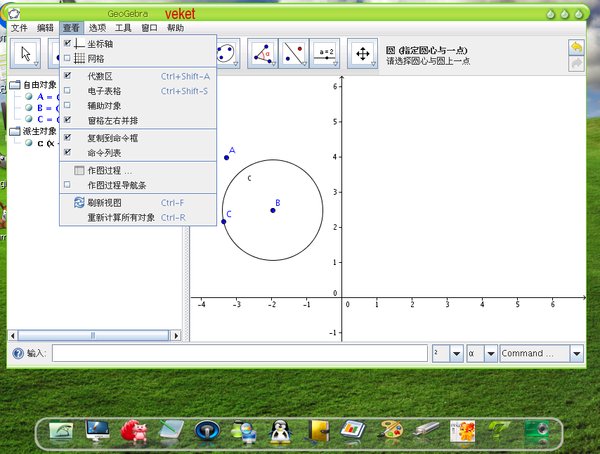Click 刷新视图 (Refresh Views) menu entry
The image size is (600, 454).
click(x=104, y=202)
